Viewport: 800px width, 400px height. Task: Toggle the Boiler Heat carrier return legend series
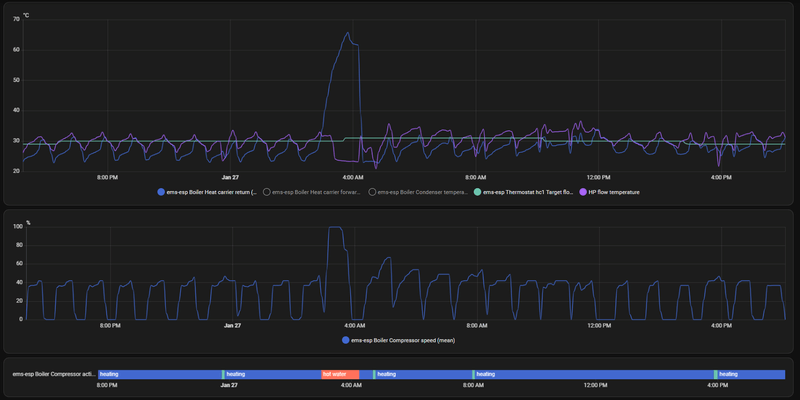[207, 192]
